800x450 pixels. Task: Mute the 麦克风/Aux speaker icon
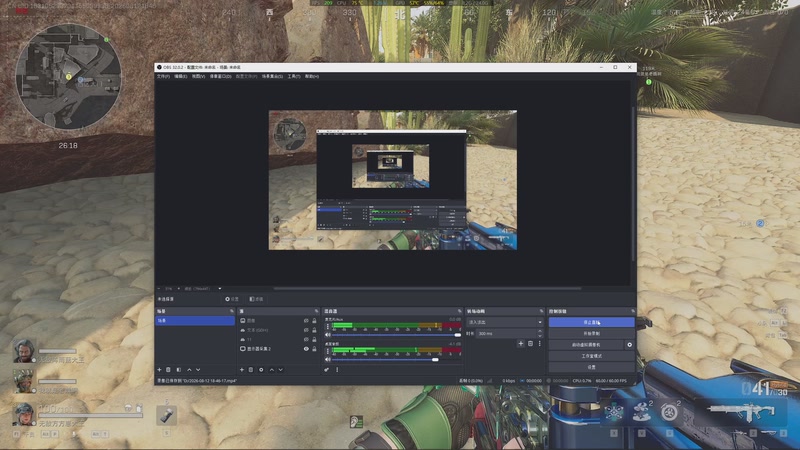328,335
